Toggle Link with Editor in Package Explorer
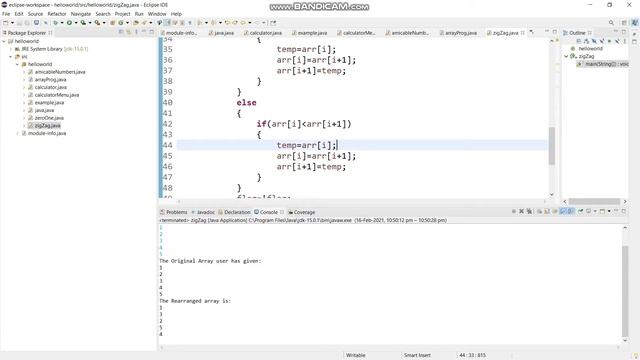Screen dimensions: 640x360 click(129, 32)
